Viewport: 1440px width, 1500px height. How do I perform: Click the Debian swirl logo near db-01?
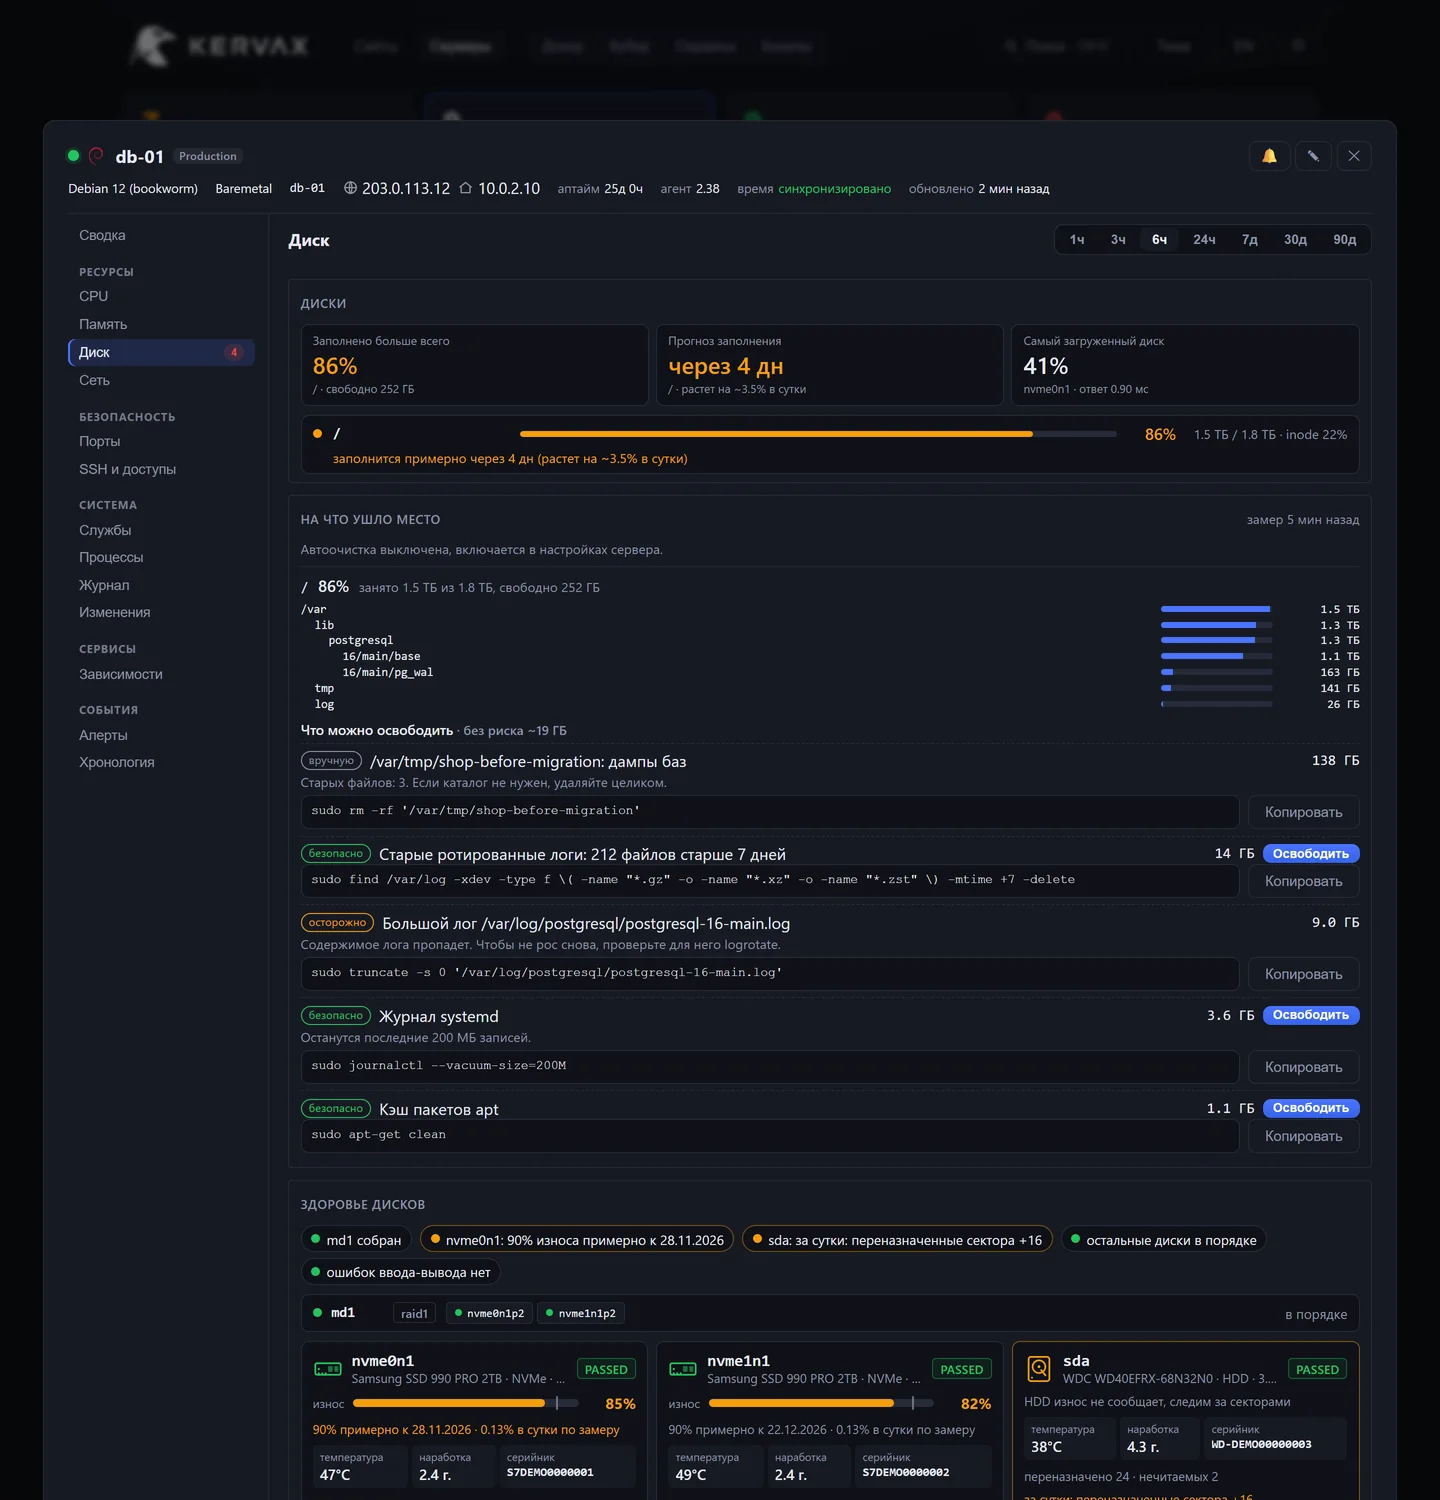(96, 156)
